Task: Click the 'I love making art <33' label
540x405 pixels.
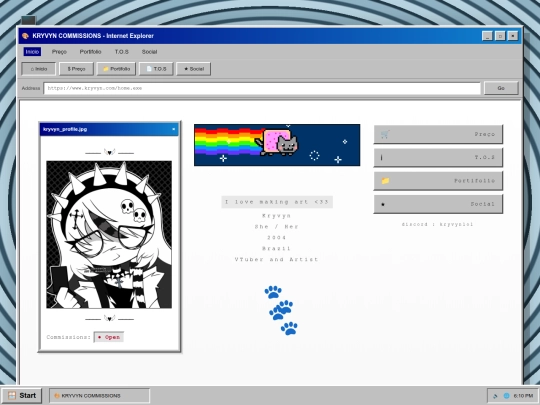Action: click(x=277, y=202)
